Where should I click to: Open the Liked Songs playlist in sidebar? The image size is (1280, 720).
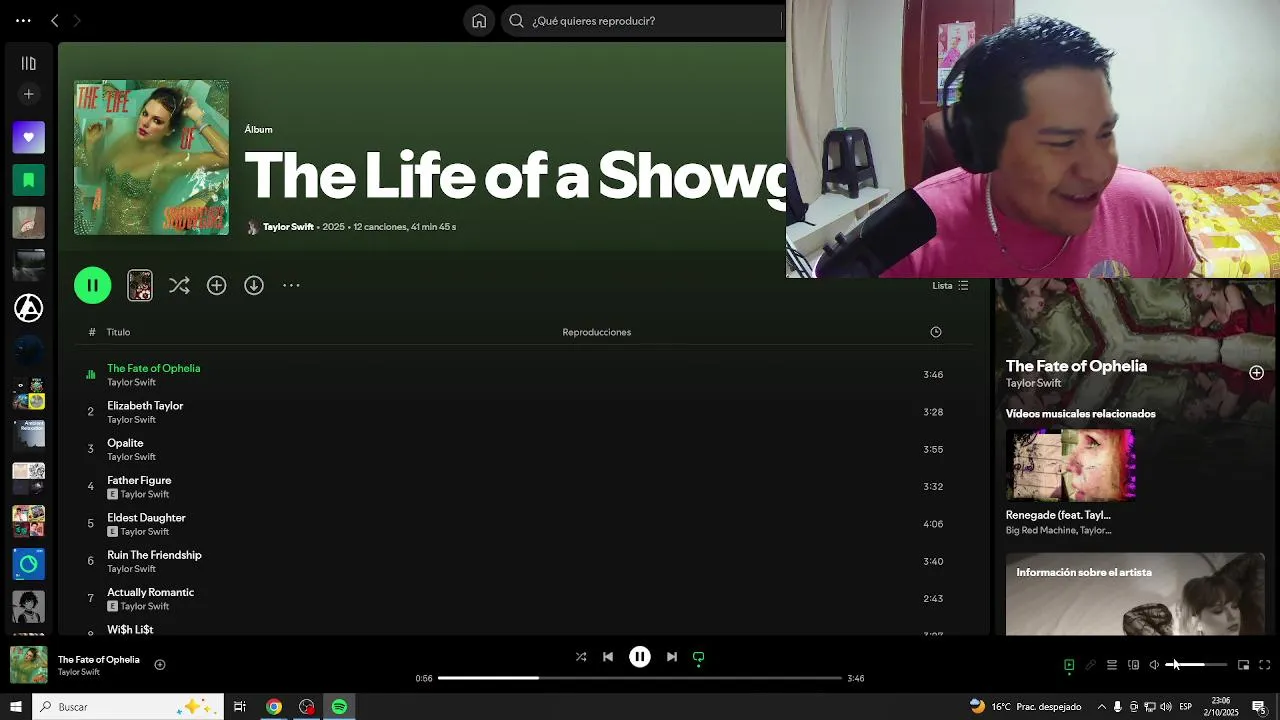coord(29,137)
